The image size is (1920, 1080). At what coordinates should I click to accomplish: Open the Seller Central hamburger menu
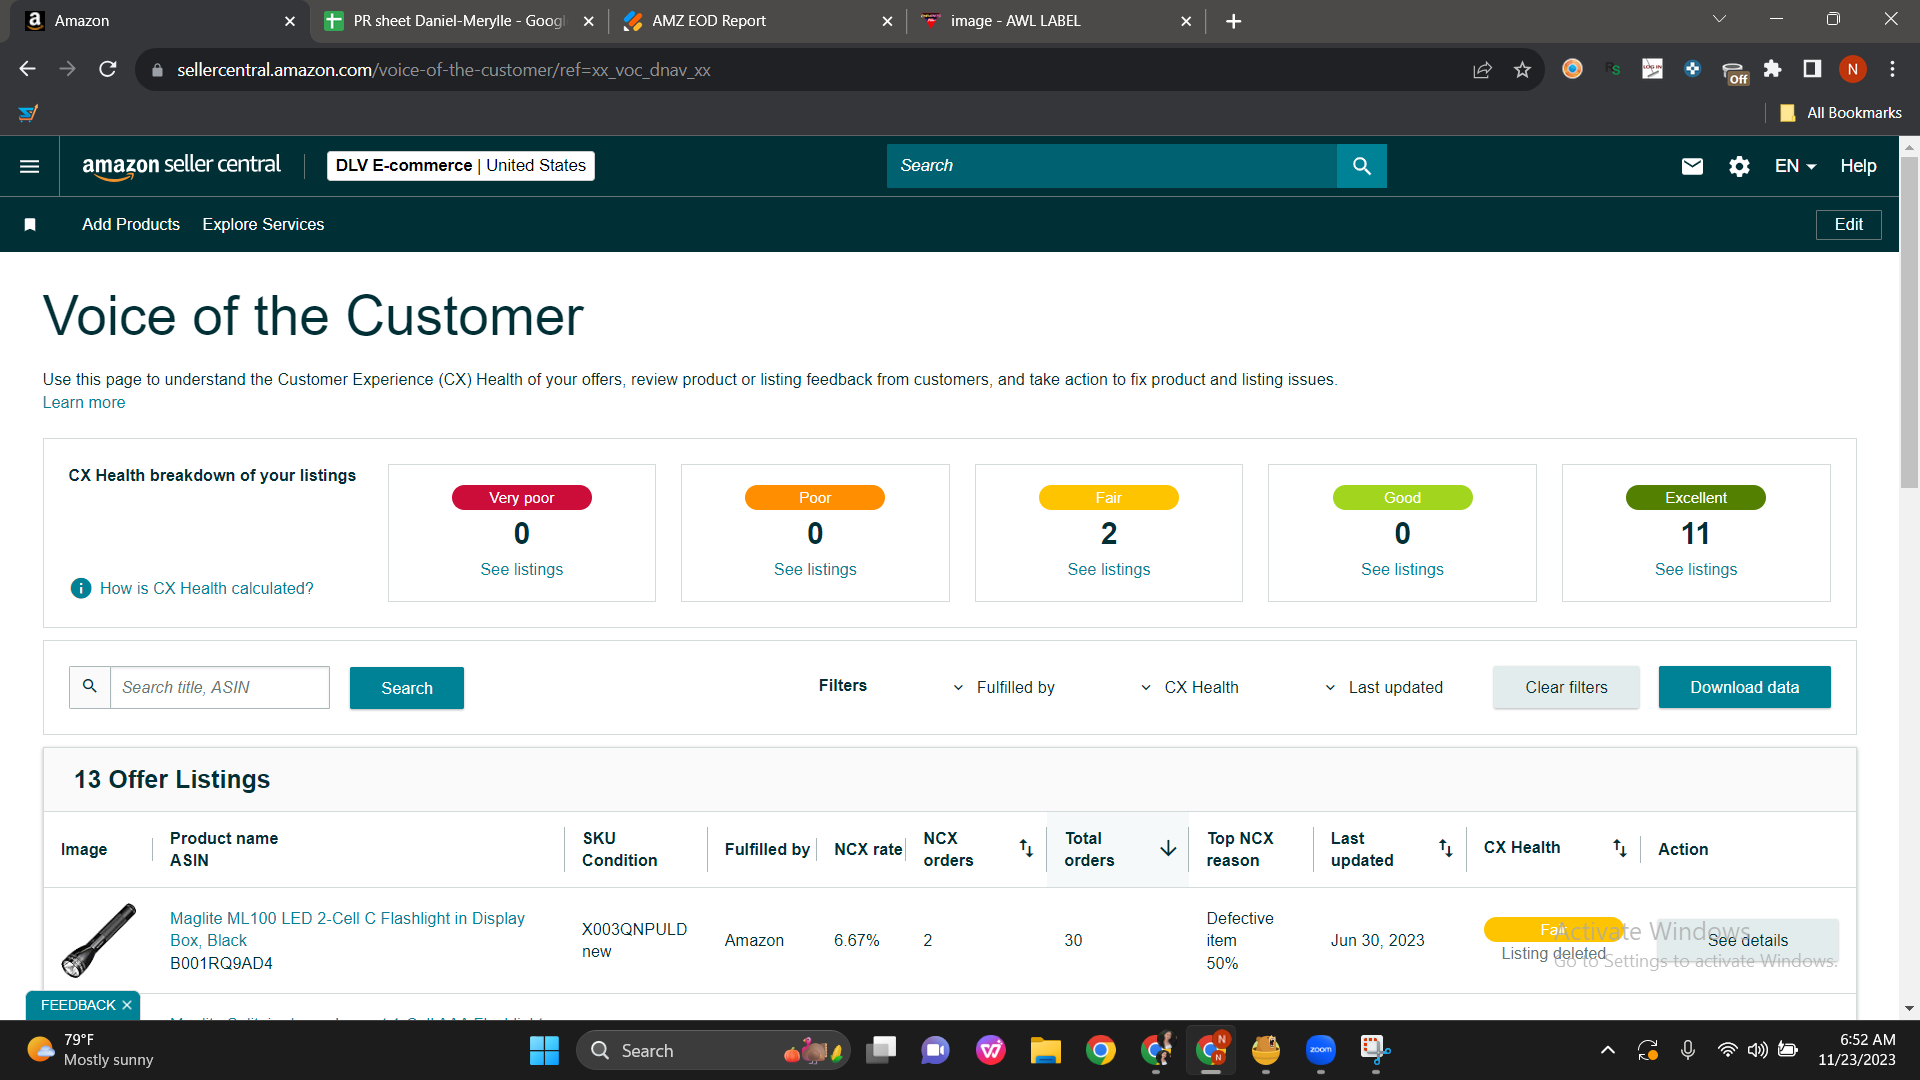pyautogui.click(x=30, y=166)
